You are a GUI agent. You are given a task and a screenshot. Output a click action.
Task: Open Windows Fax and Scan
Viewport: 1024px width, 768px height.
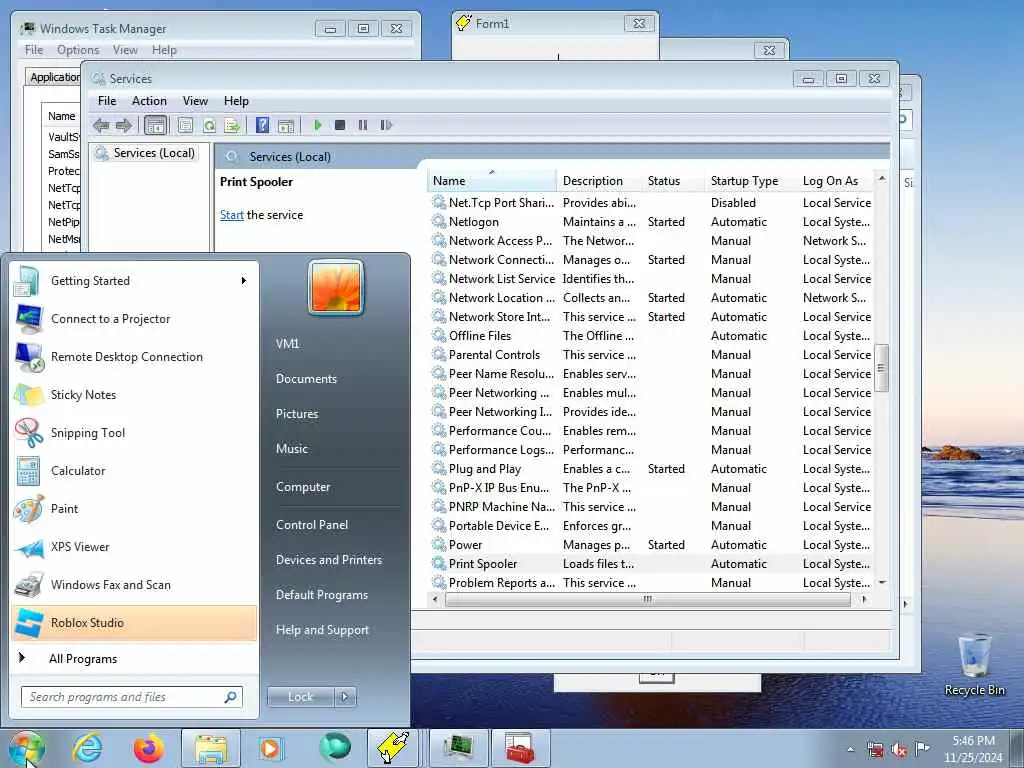click(135, 585)
